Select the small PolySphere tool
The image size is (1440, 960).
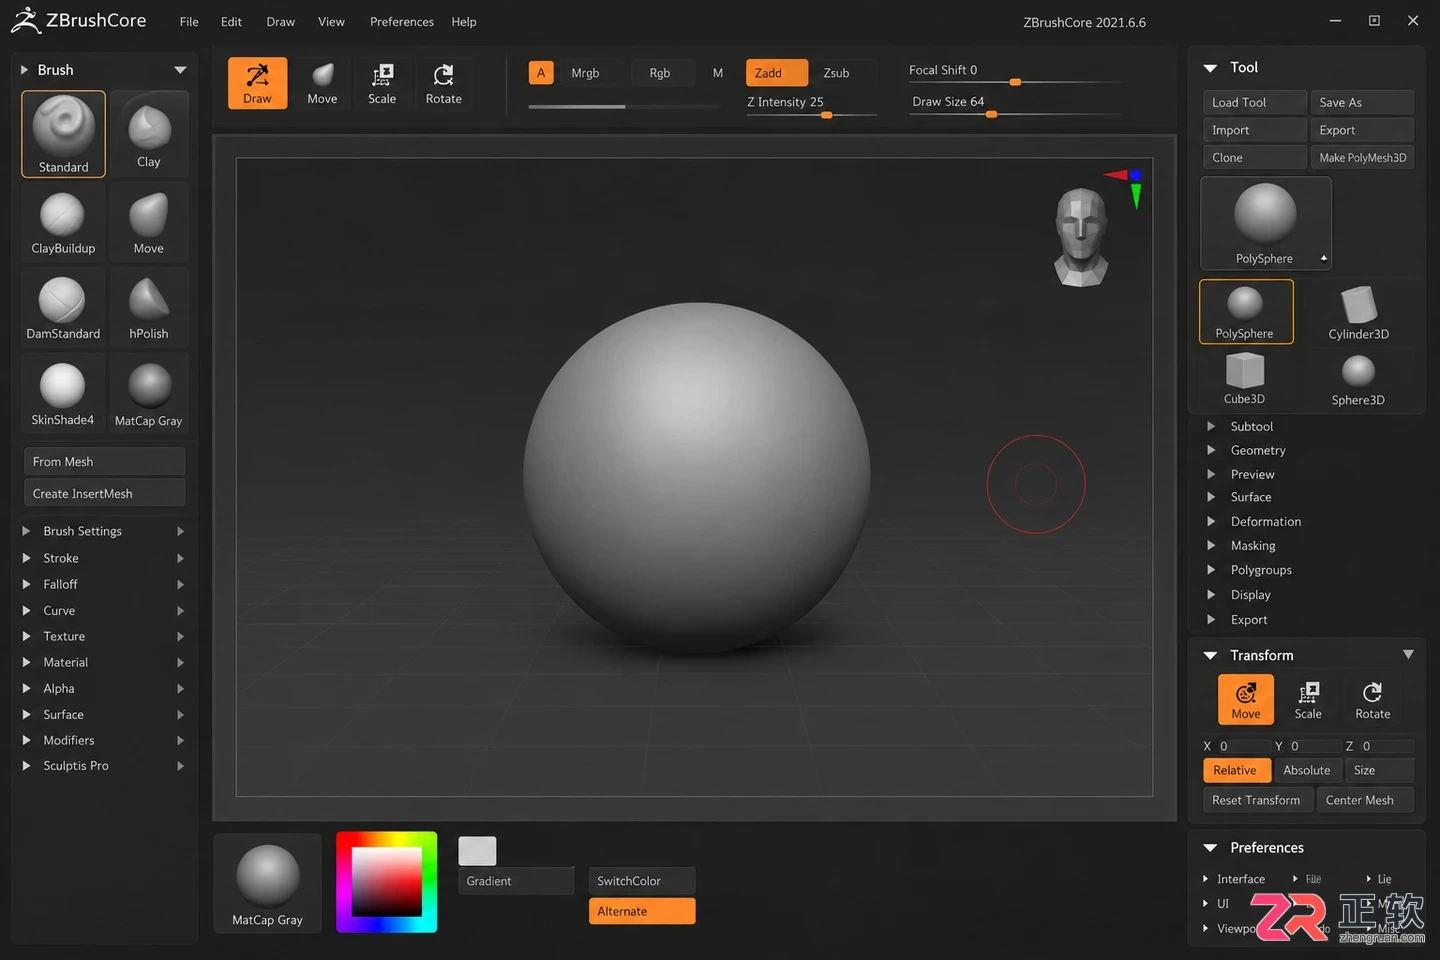click(1245, 311)
